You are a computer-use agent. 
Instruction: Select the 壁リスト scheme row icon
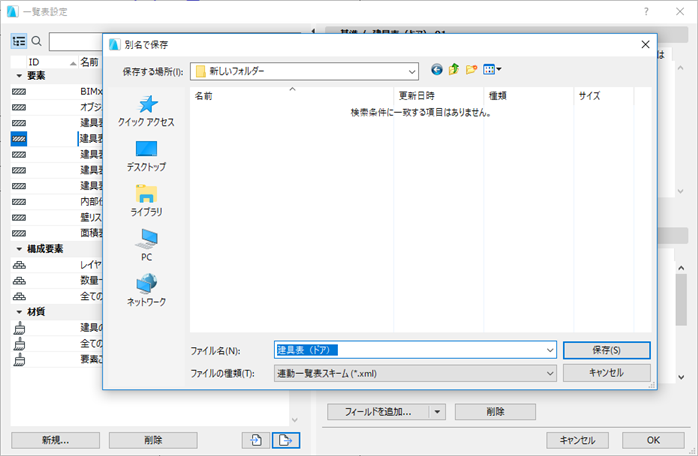(x=19, y=218)
